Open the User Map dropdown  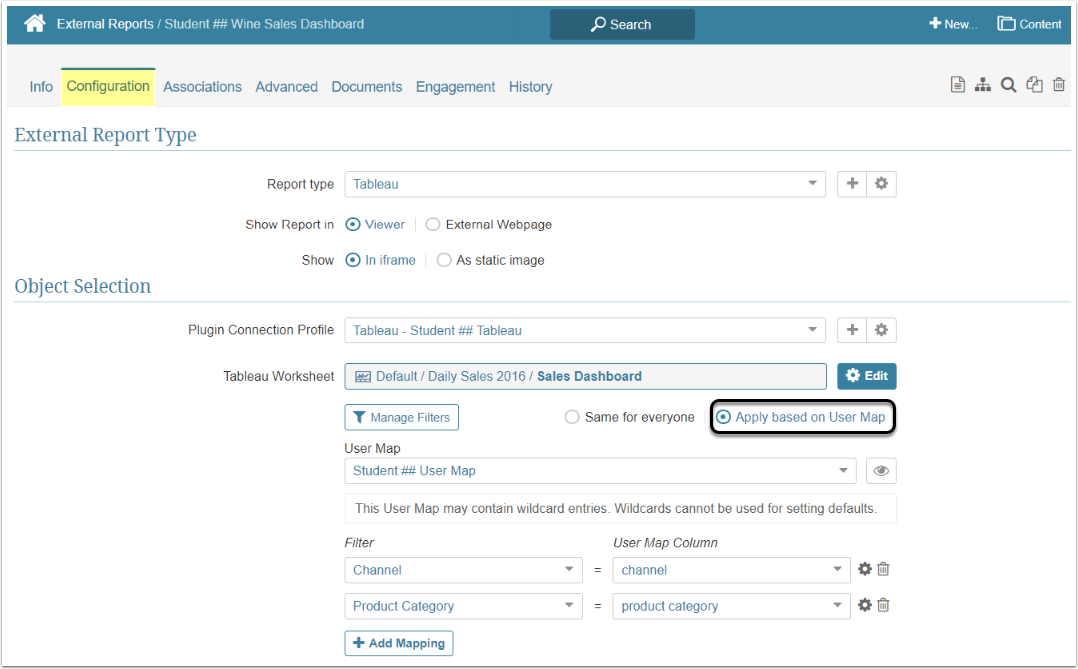pos(600,471)
